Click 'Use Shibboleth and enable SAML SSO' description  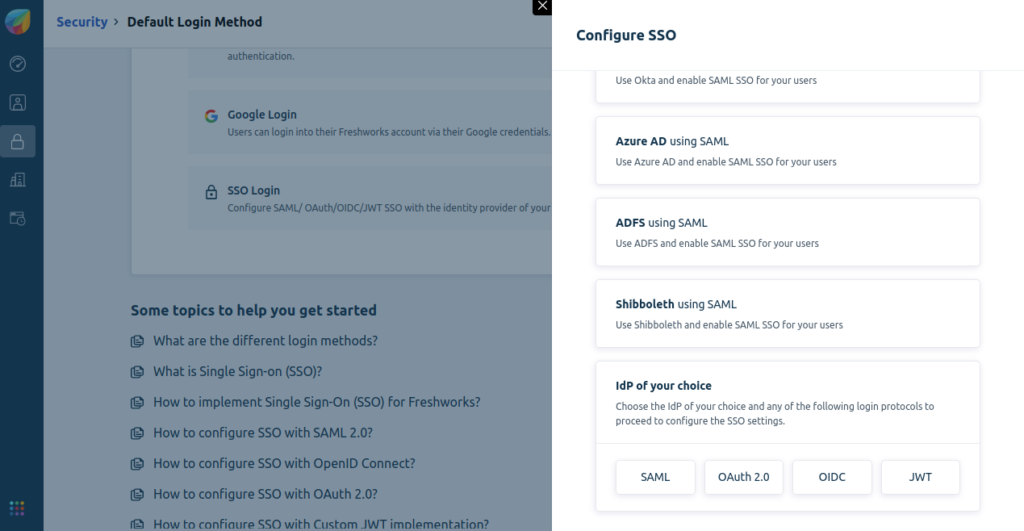[729, 325]
